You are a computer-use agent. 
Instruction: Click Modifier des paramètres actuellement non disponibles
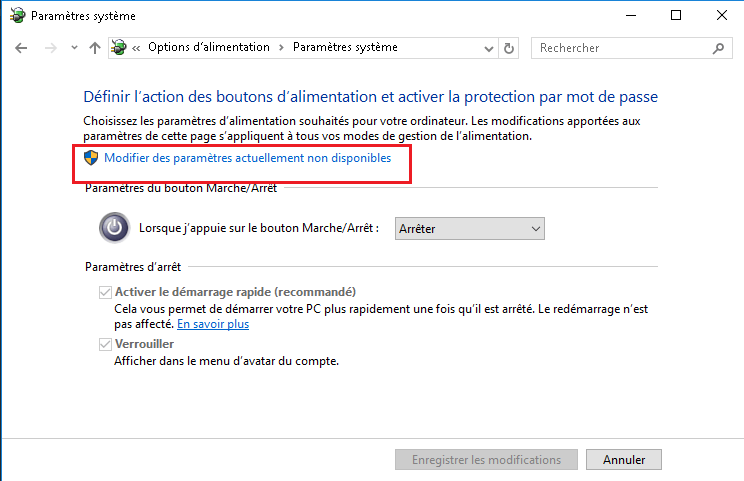[247, 158]
